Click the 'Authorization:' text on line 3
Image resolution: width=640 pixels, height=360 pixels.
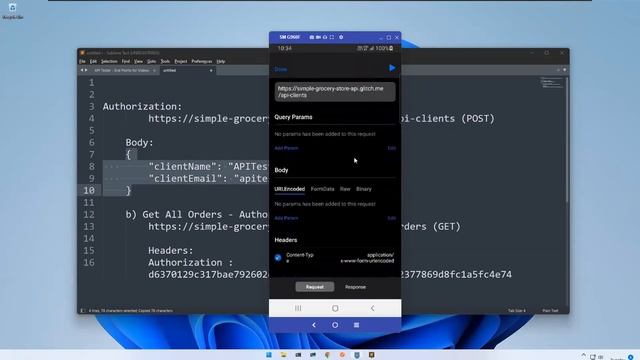(x=142, y=107)
